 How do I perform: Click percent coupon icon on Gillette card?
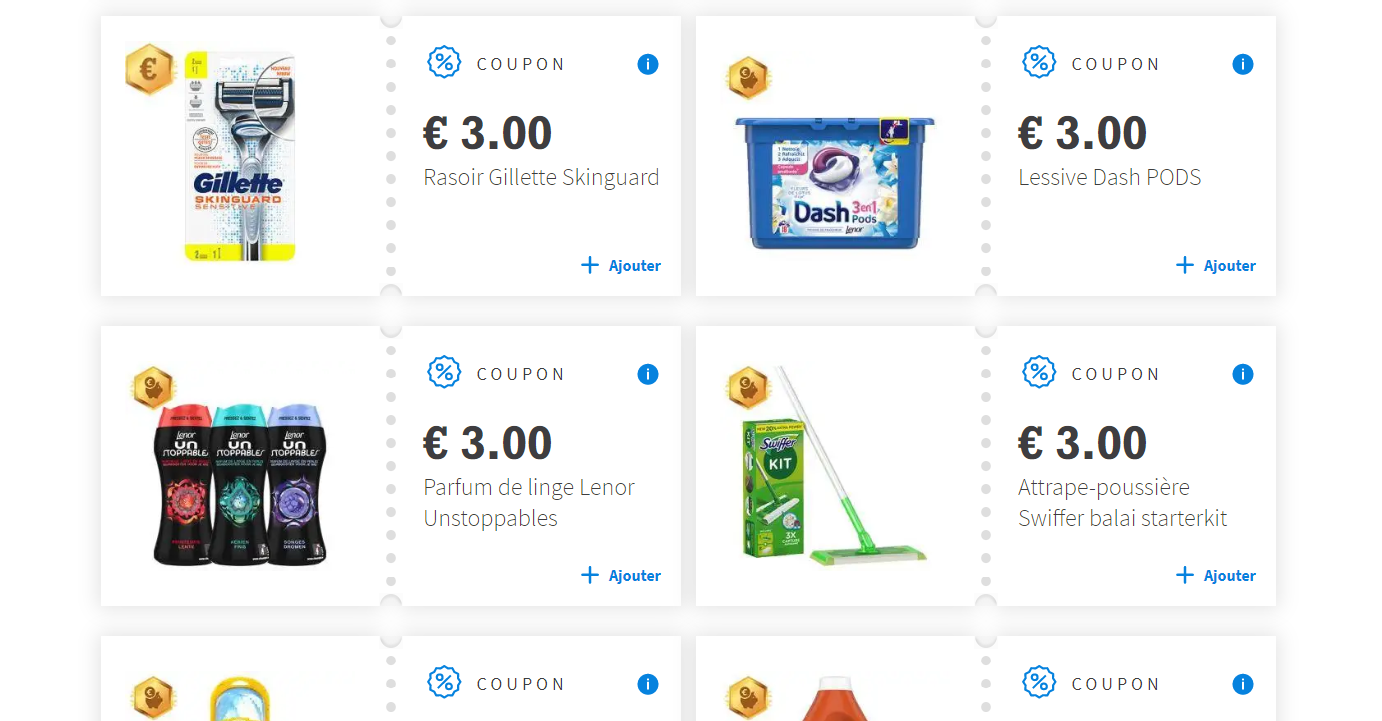pyautogui.click(x=444, y=62)
